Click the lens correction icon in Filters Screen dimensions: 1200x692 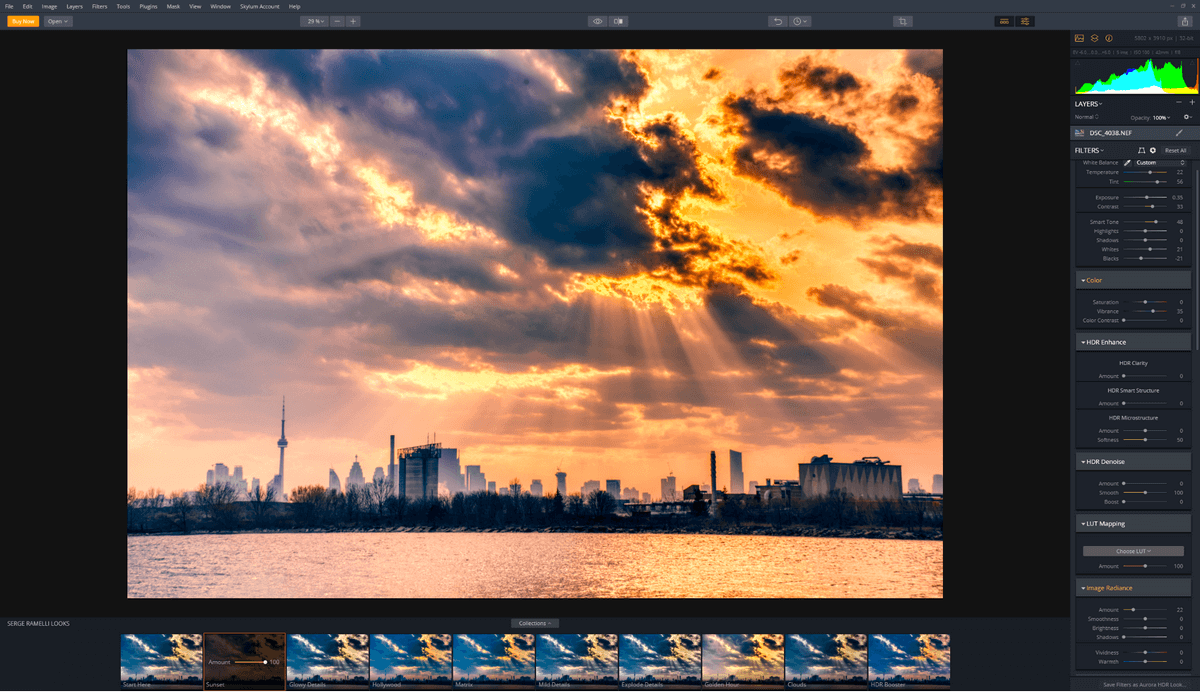point(1142,150)
